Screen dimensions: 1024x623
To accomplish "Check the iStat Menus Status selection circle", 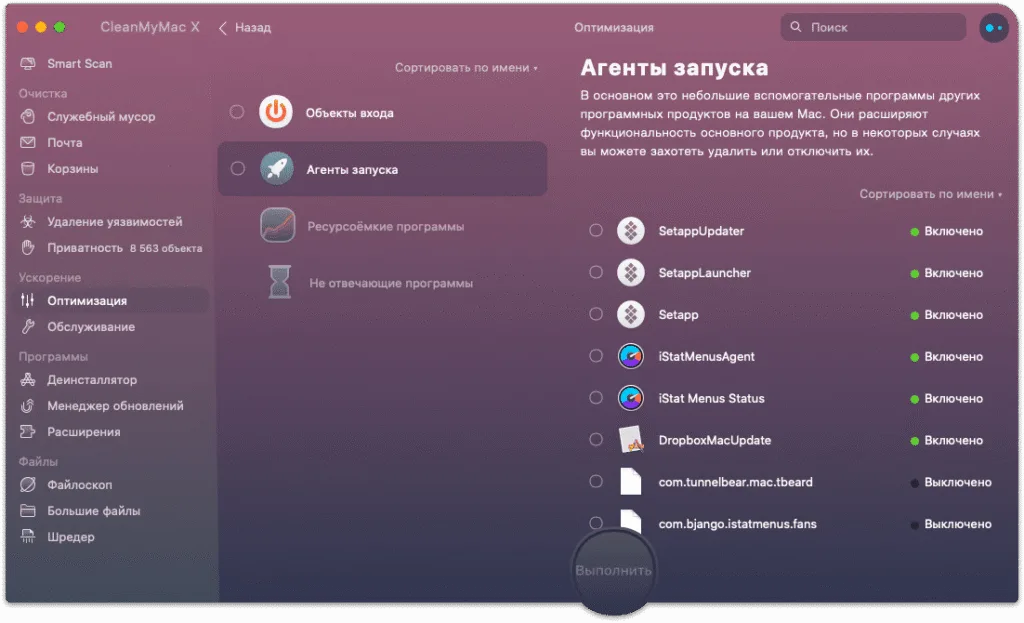I will click(596, 397).
